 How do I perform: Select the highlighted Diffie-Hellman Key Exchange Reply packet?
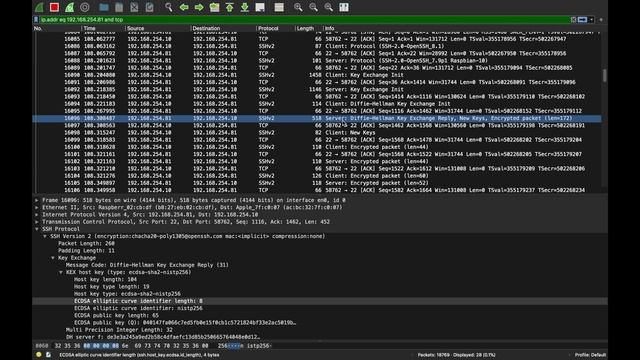click(316, 118)
